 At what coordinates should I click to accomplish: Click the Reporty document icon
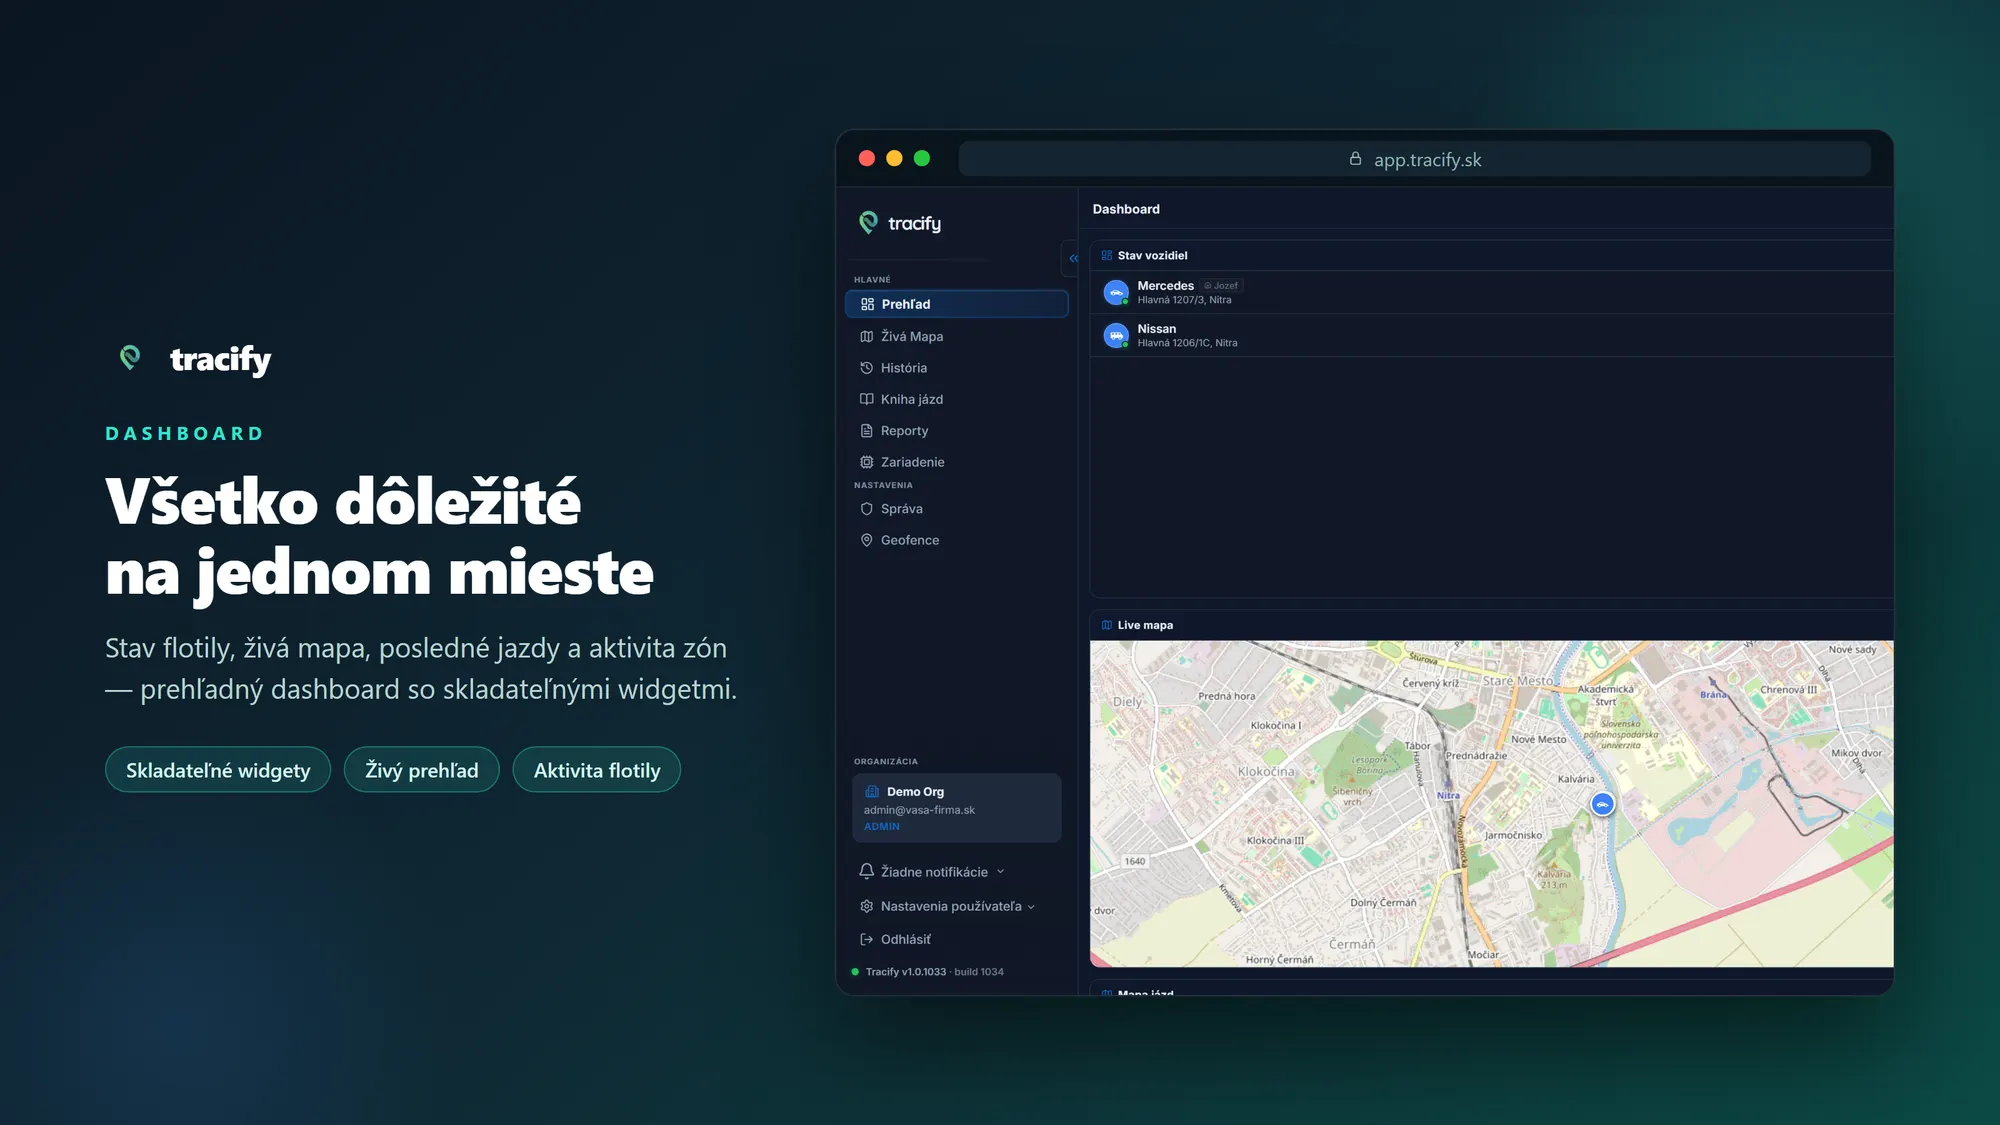tap(867, 431)
